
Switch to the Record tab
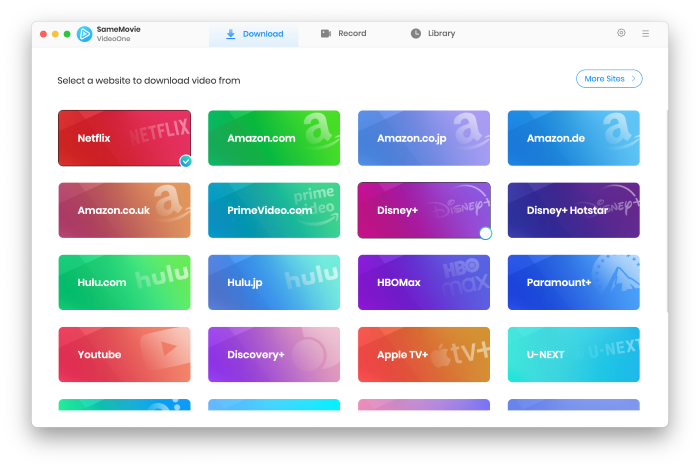point(343,33)
